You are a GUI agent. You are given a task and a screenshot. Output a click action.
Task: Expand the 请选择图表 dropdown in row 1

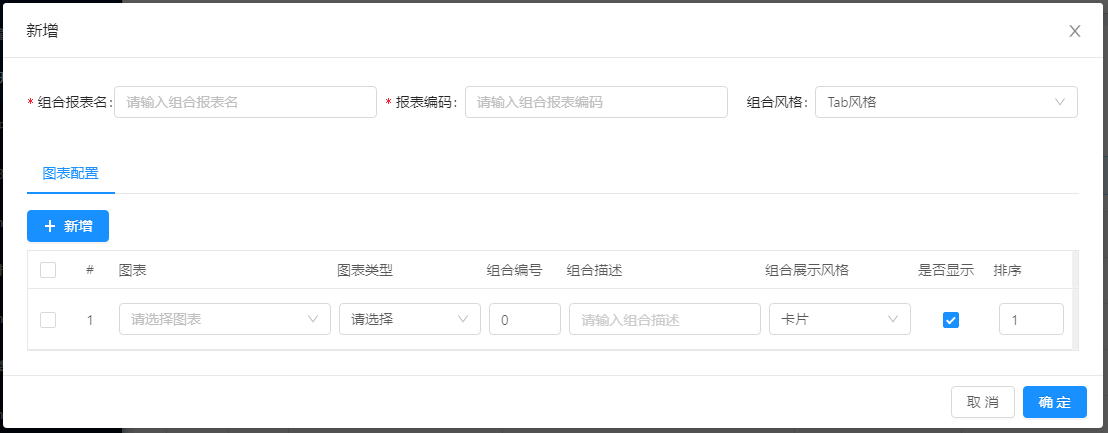click(224, 320)
